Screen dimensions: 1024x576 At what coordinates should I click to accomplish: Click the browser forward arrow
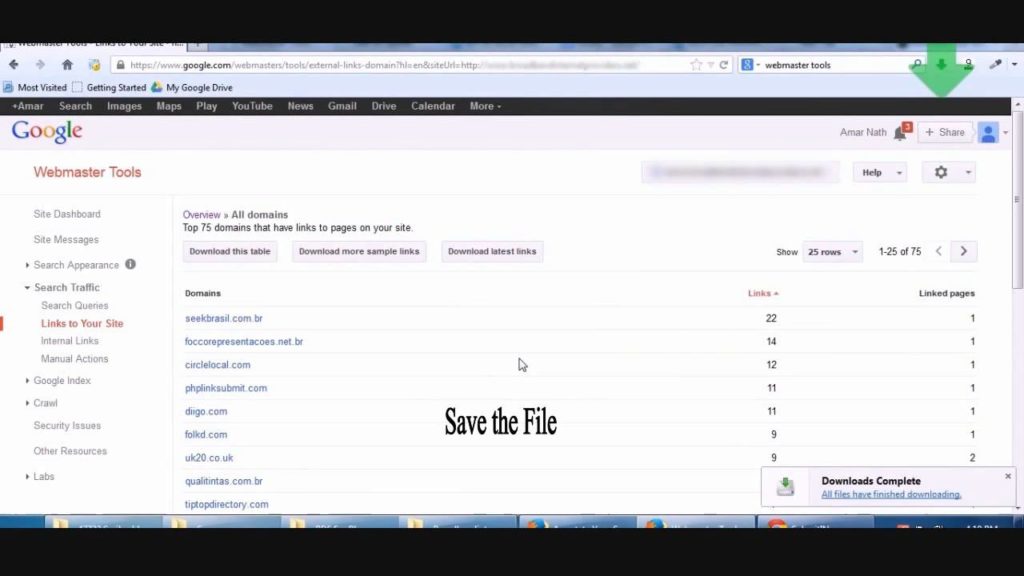40,65
